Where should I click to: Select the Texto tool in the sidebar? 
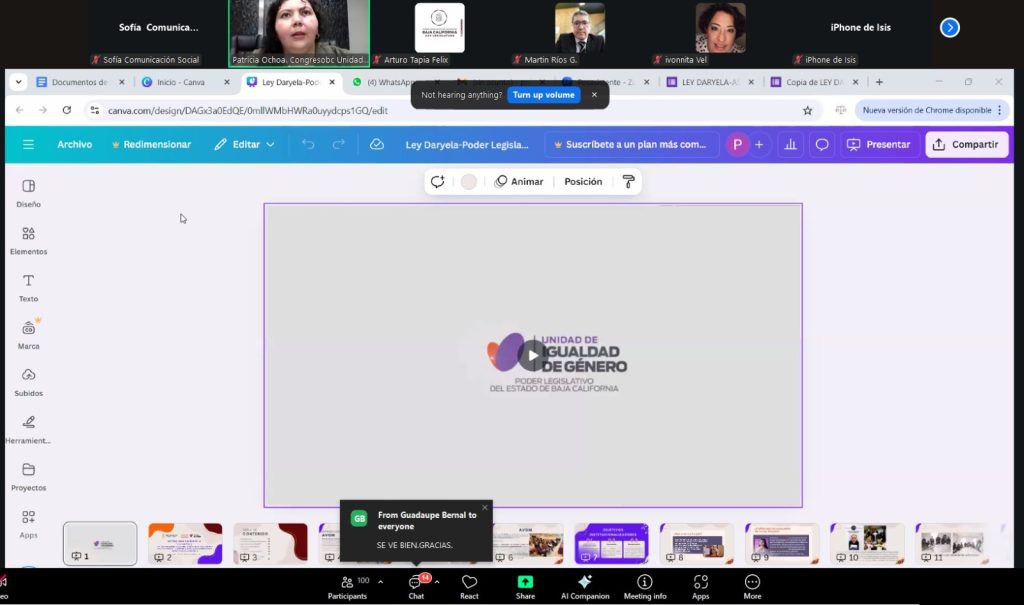[x=28, y=287]
